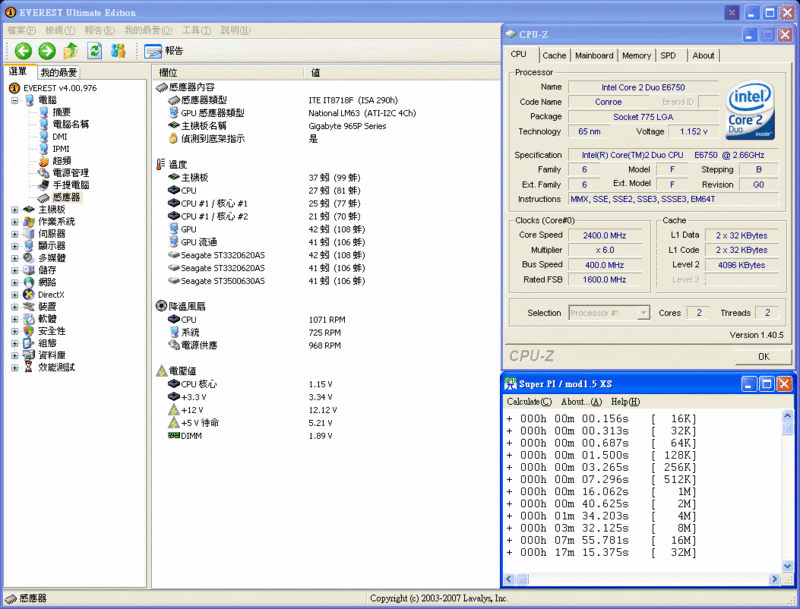Click the green Forward arrow toolbar icon

[46, 51]
